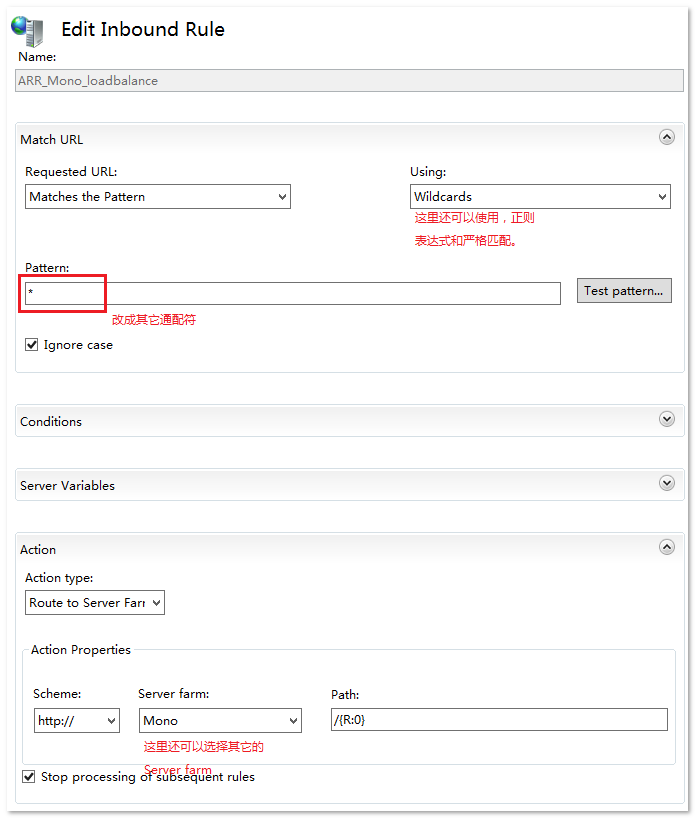The height and width of the screenshot is (818, 695).
Task: Collapse the Match URL section chevron
Action: [x=667, y=138]
